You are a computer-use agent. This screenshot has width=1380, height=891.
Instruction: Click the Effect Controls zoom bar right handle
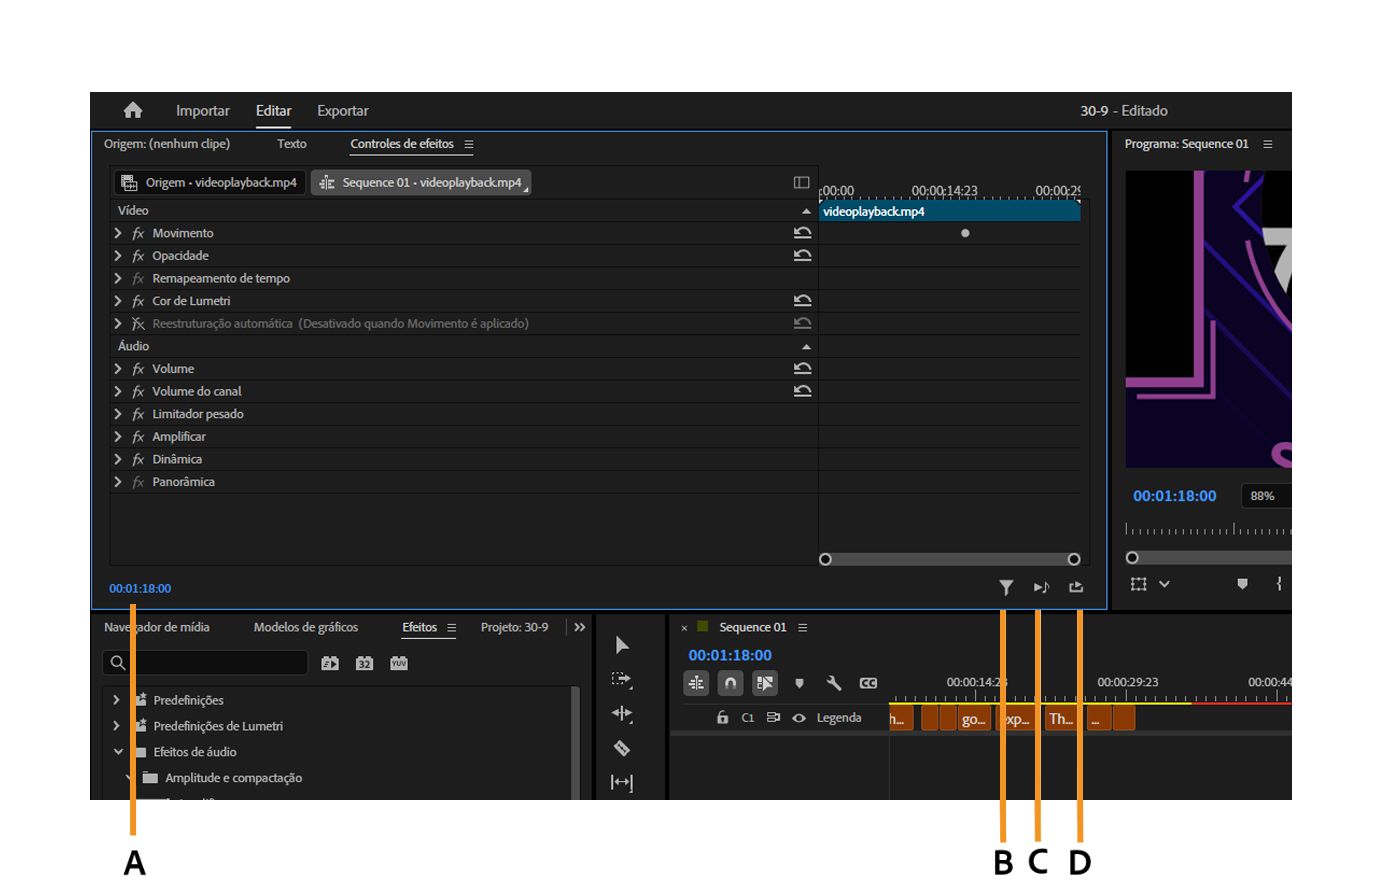tap(1074, 560)
